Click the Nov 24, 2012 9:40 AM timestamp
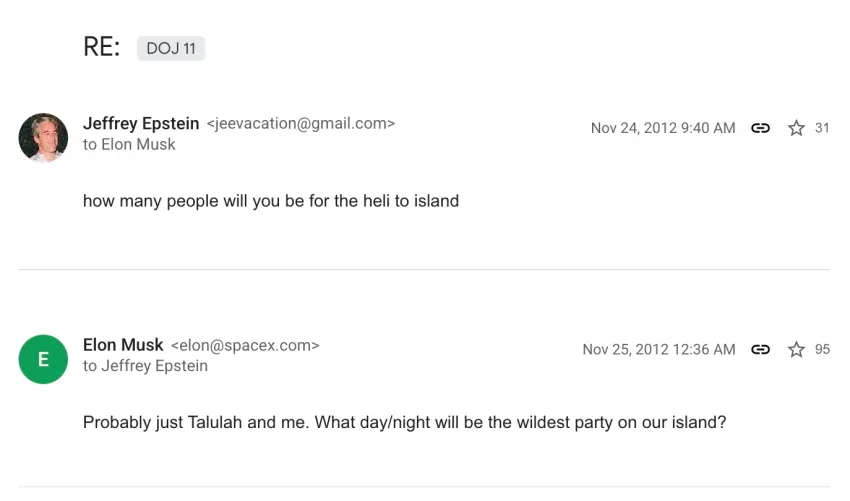 pyautogui.click(x=662, y=128)
